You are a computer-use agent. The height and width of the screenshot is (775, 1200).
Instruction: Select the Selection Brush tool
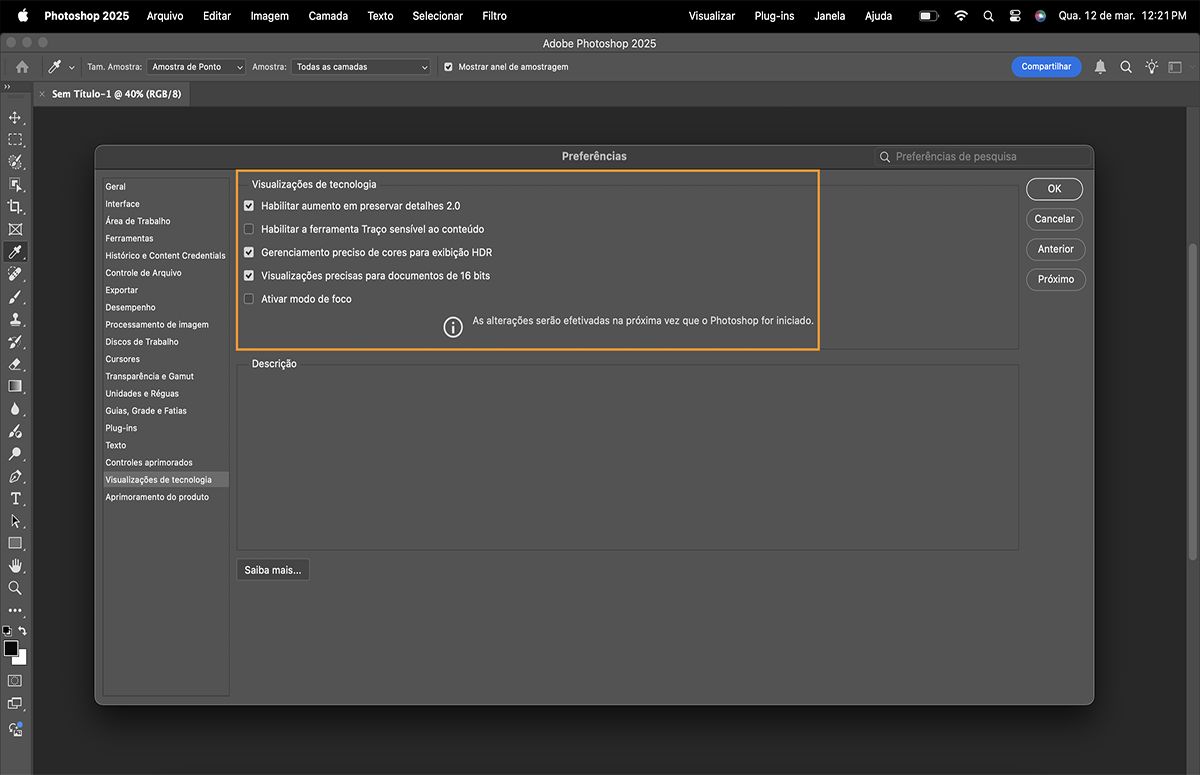pos(15,162)
